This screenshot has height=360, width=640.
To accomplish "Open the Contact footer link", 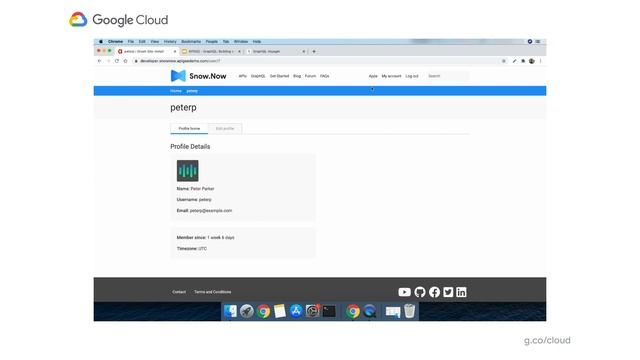I will click(179, 292).
